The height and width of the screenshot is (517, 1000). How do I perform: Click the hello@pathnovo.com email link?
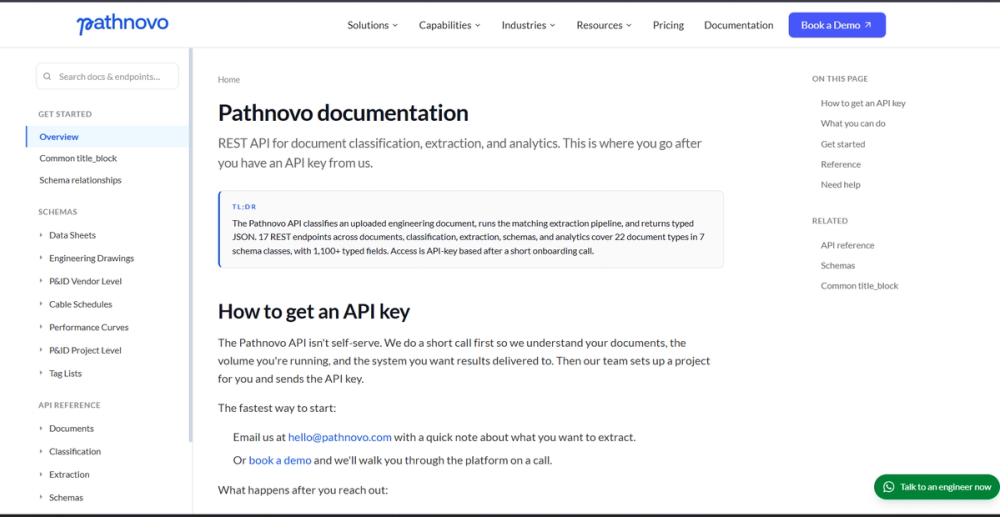tap(340, 437)
